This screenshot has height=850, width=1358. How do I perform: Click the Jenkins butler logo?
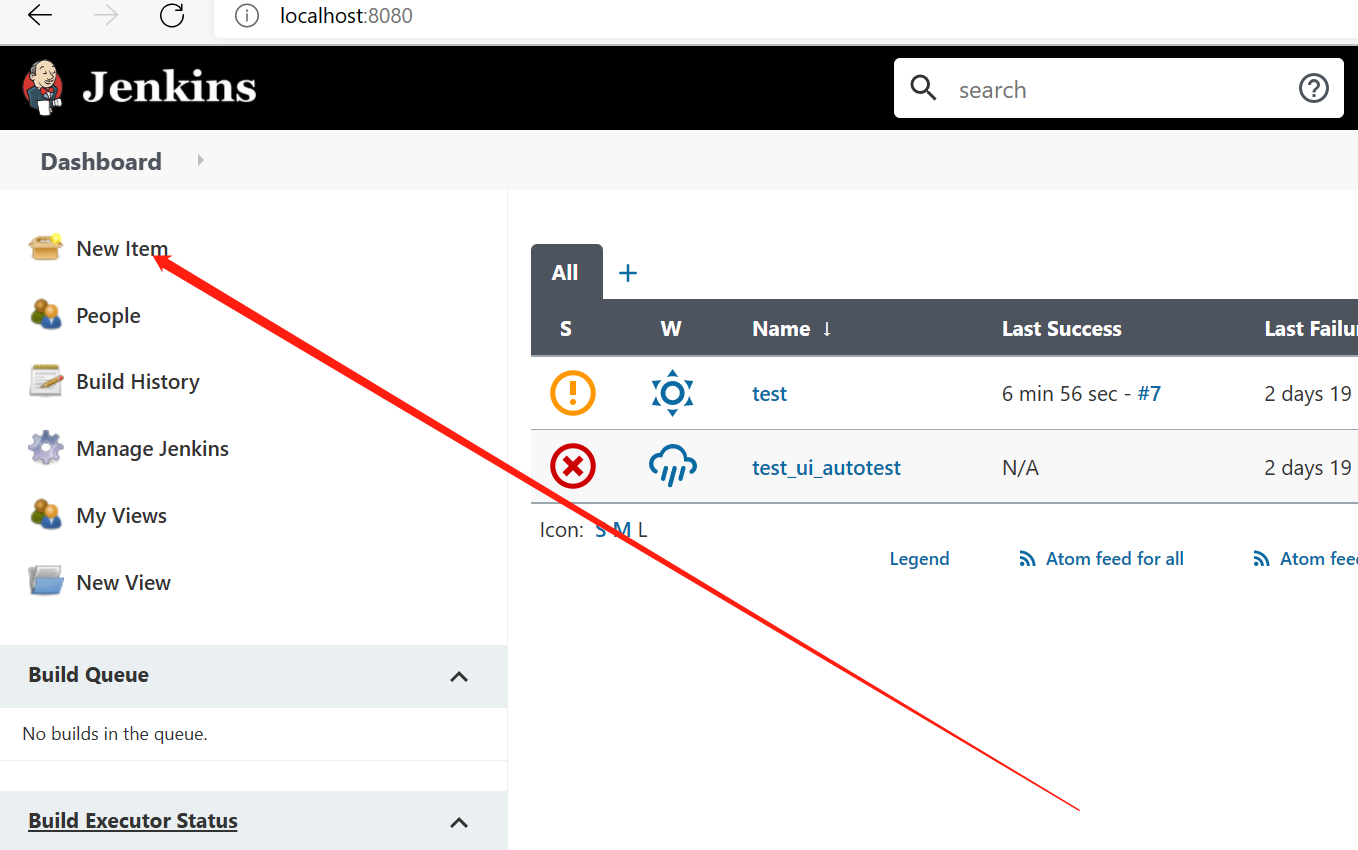(43, 87)
